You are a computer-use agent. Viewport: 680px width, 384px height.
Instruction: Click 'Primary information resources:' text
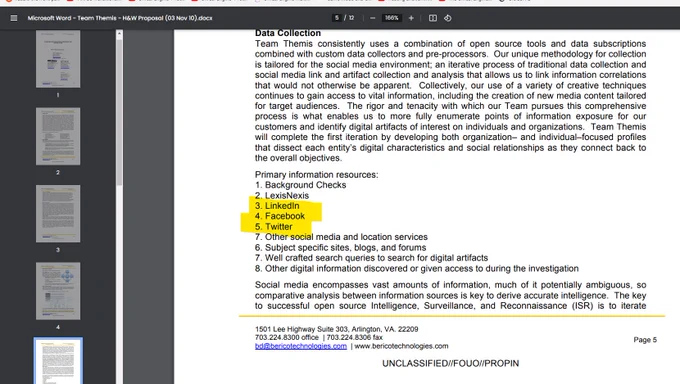coord(317,174)
